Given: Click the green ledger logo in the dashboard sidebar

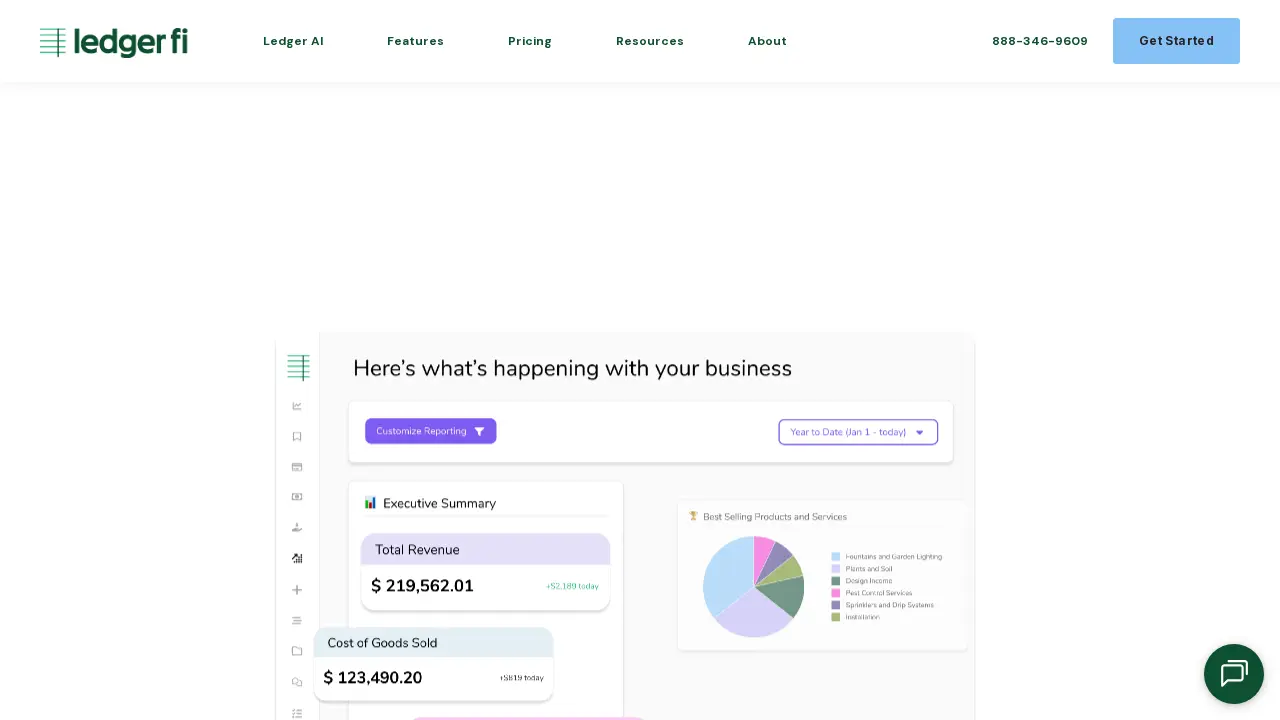Looking at the screenshot, I should pyautogui.click(x=298, y=368).
